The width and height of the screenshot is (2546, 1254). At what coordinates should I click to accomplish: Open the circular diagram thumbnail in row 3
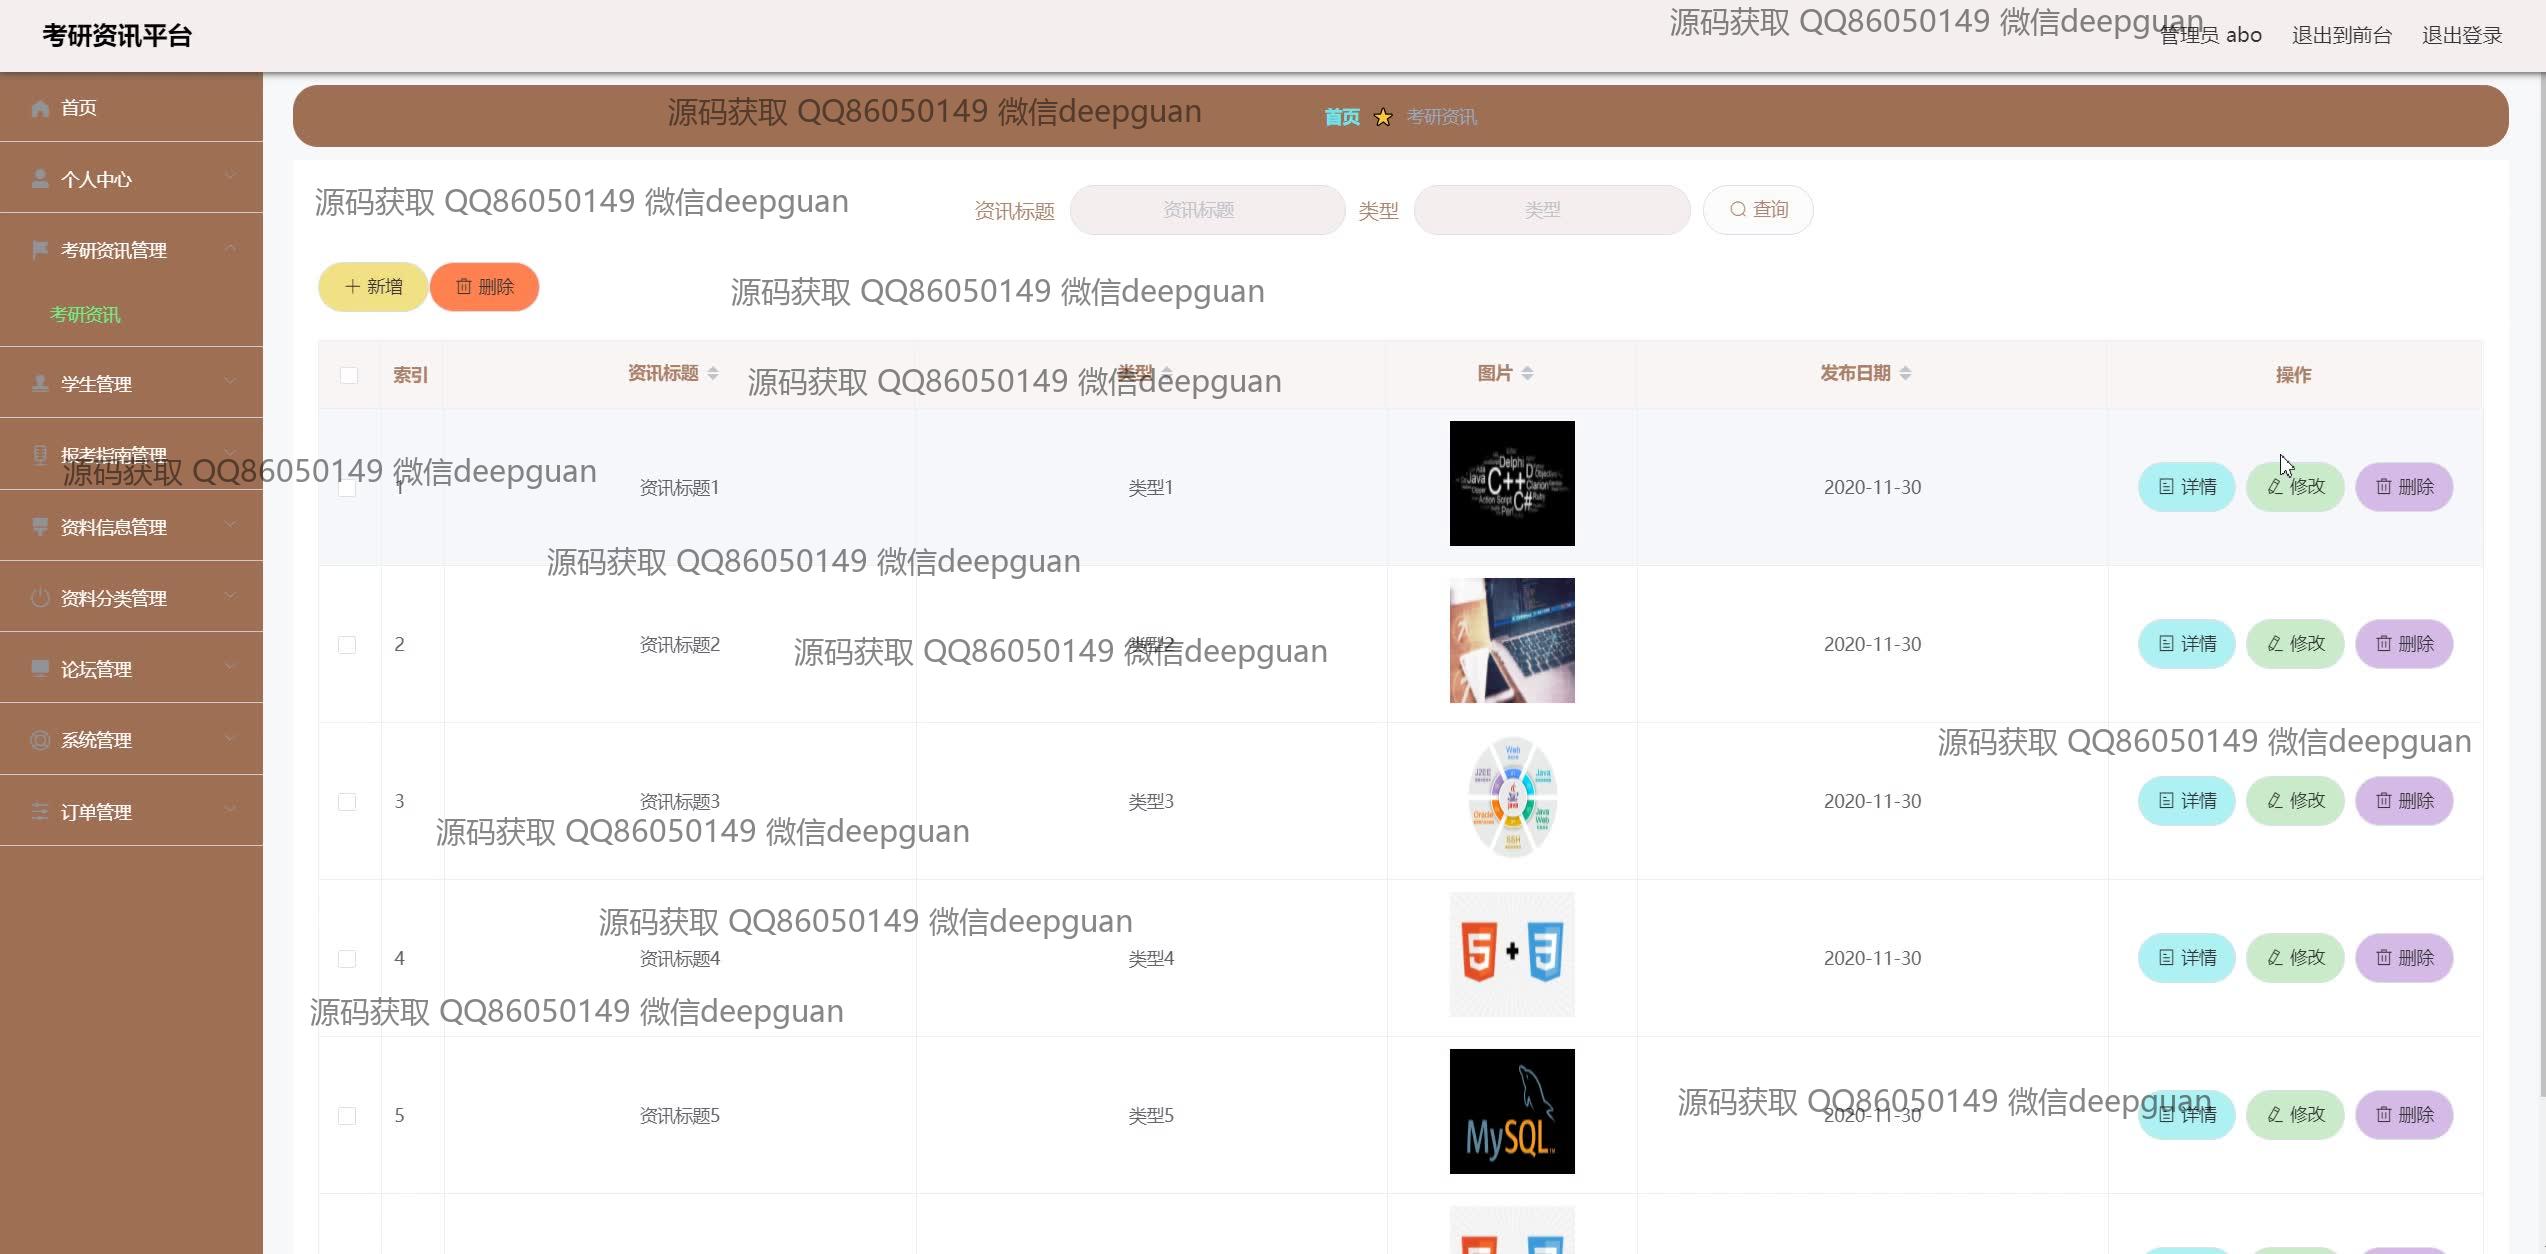pyautogui.click(x=1512, y=797)
